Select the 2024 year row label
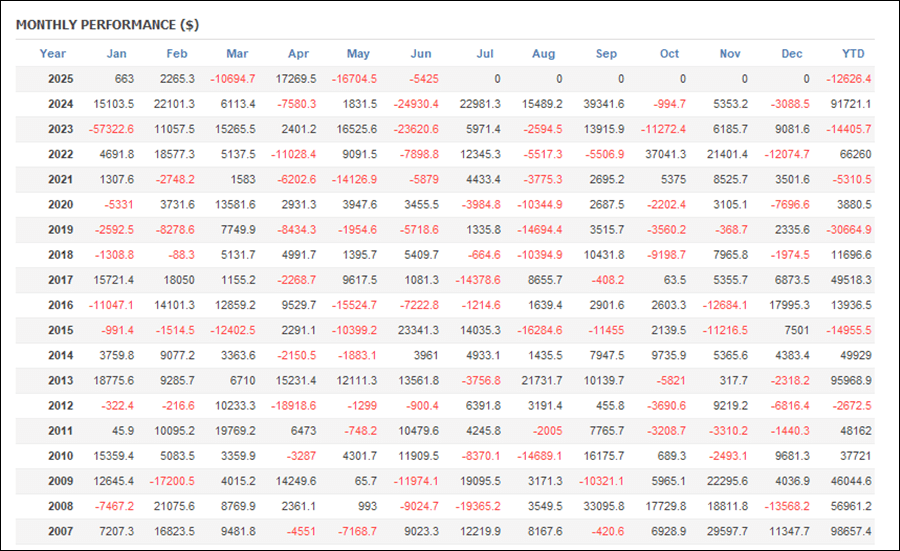This screenshot has height=551, width=900. click(60, 104)
